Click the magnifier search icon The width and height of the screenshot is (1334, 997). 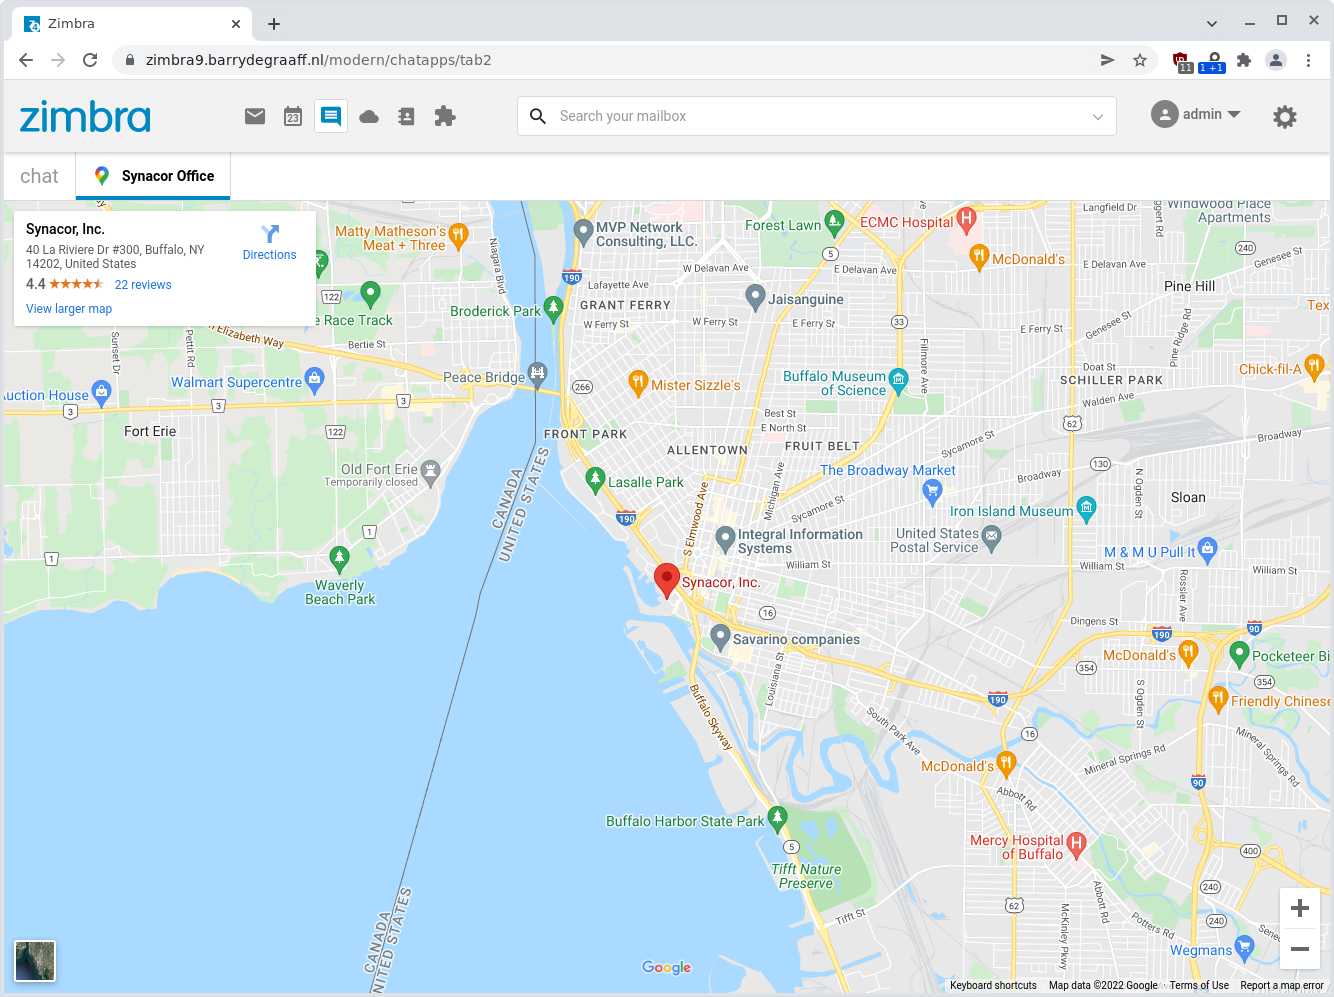pos(538,116)
